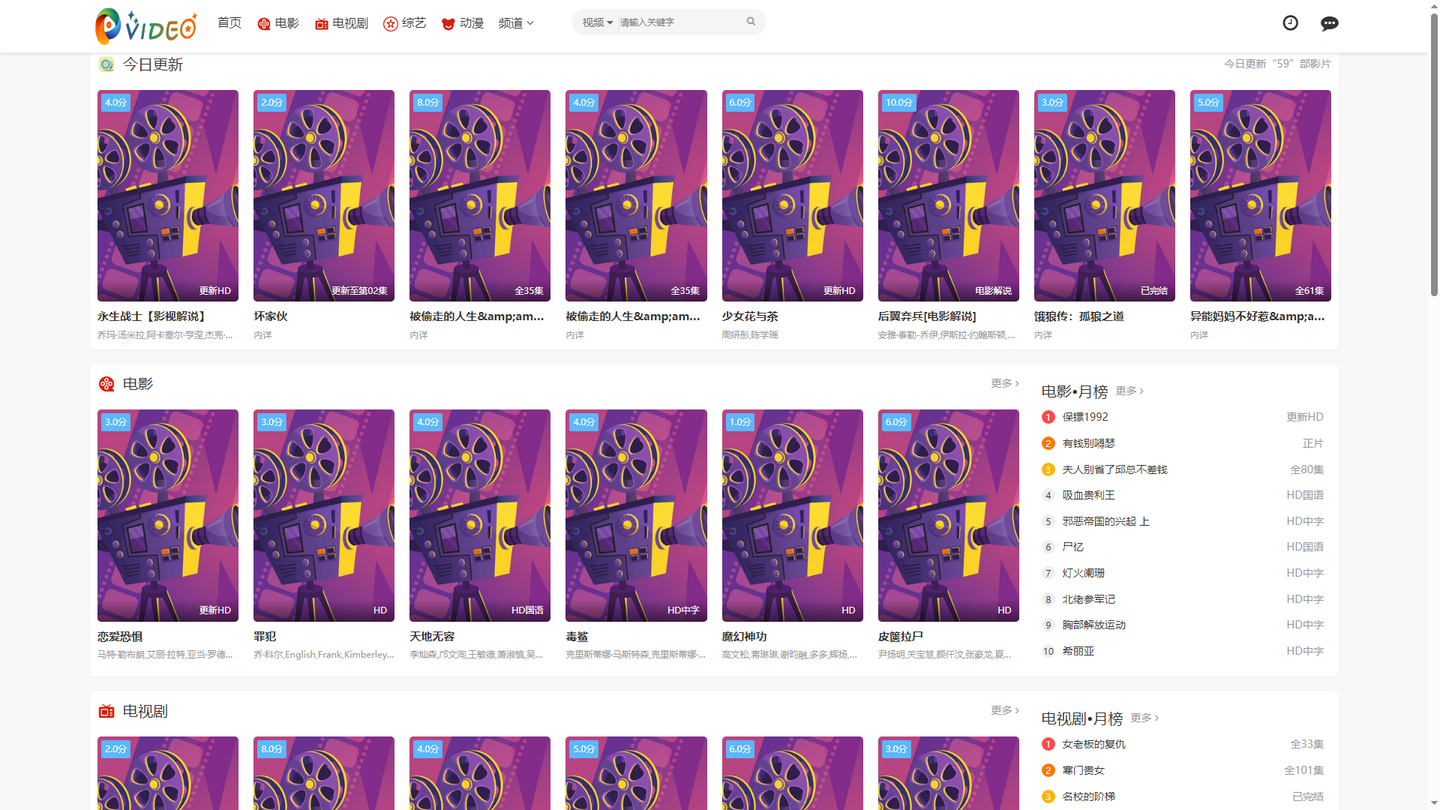This screenshot has width=1440, height=810.
Task: Go to the 电影 nav item
Action: [278, 23]
